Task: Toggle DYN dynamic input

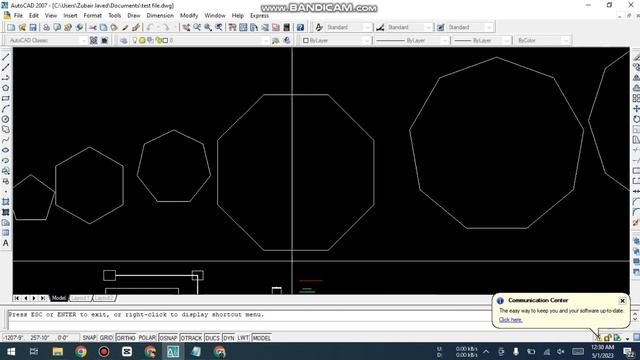Action: click(x=229, y=338)
